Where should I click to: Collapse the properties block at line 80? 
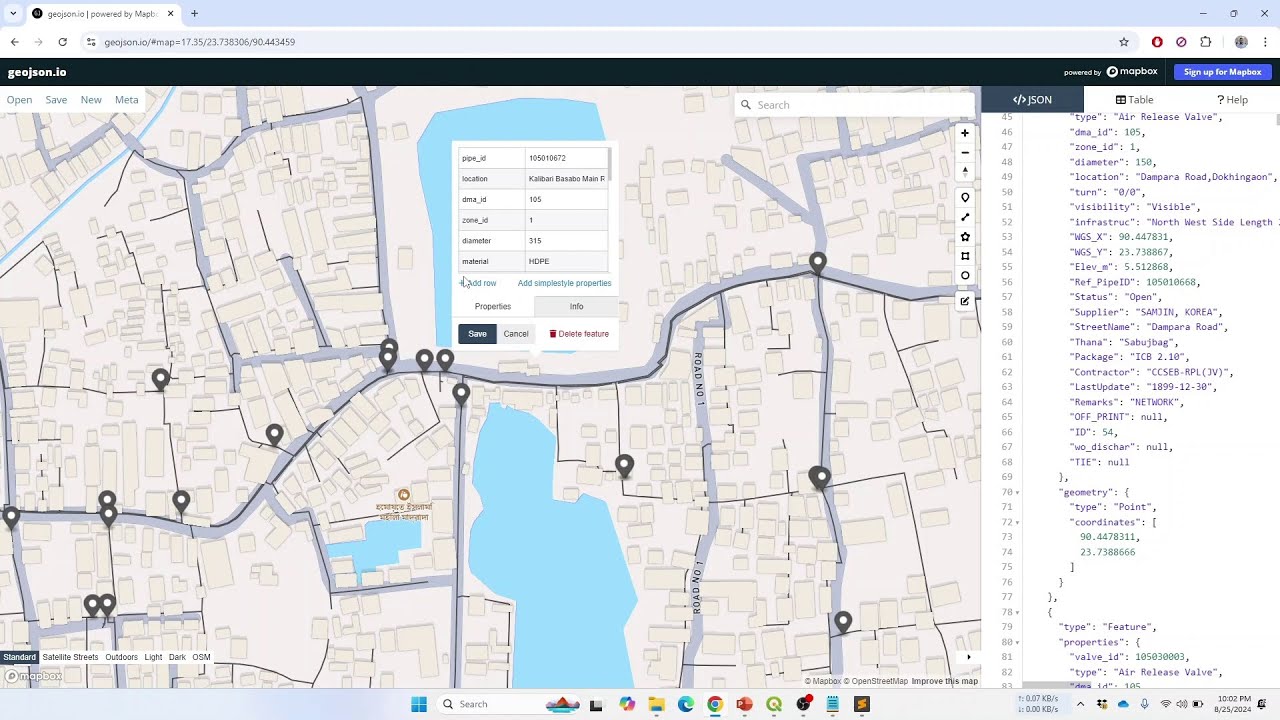coord(1018,643)
